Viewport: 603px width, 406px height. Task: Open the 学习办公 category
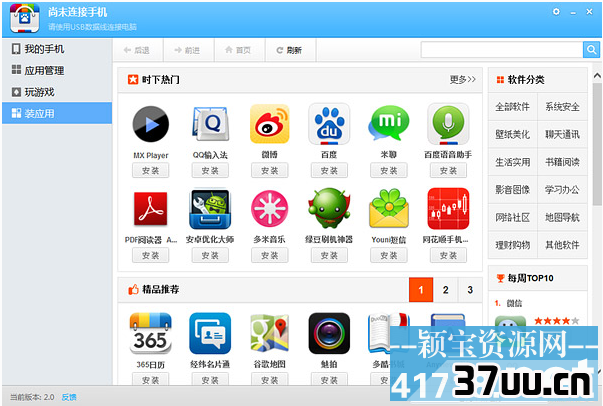[x=562, y=190]
